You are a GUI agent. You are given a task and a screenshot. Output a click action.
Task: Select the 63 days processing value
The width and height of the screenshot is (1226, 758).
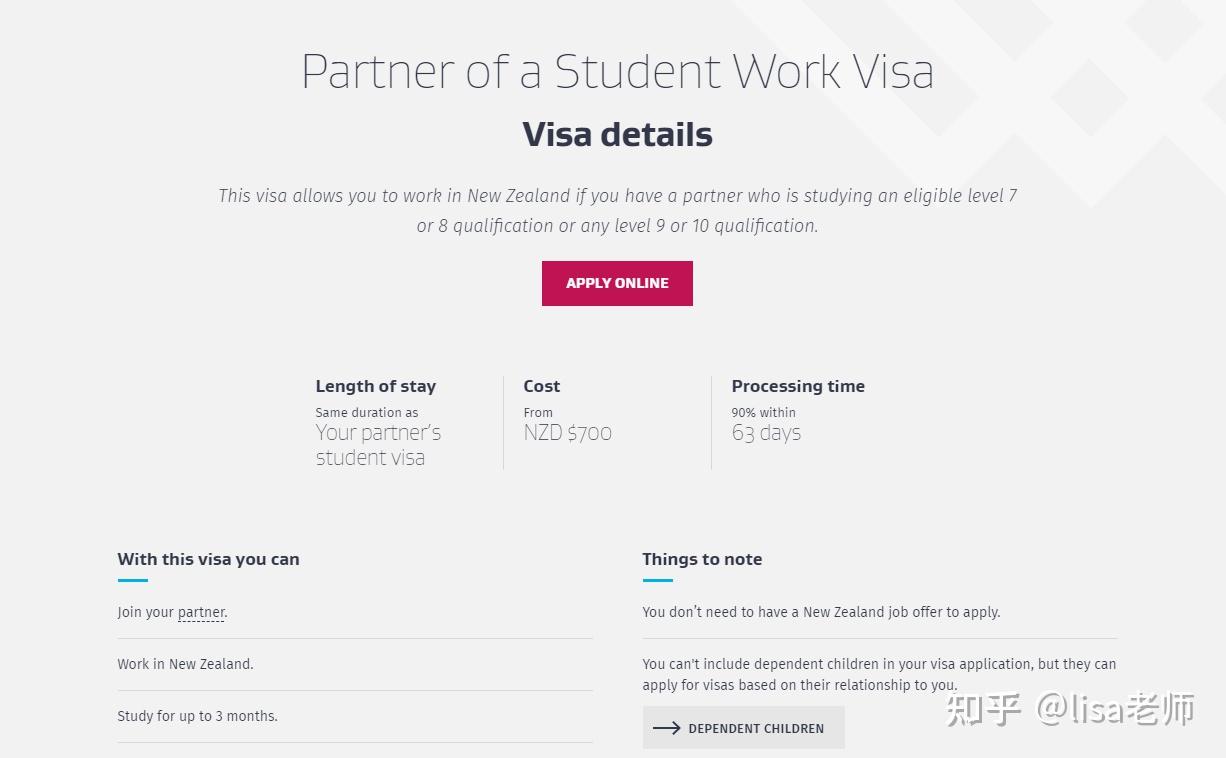(x=766, y=433)
